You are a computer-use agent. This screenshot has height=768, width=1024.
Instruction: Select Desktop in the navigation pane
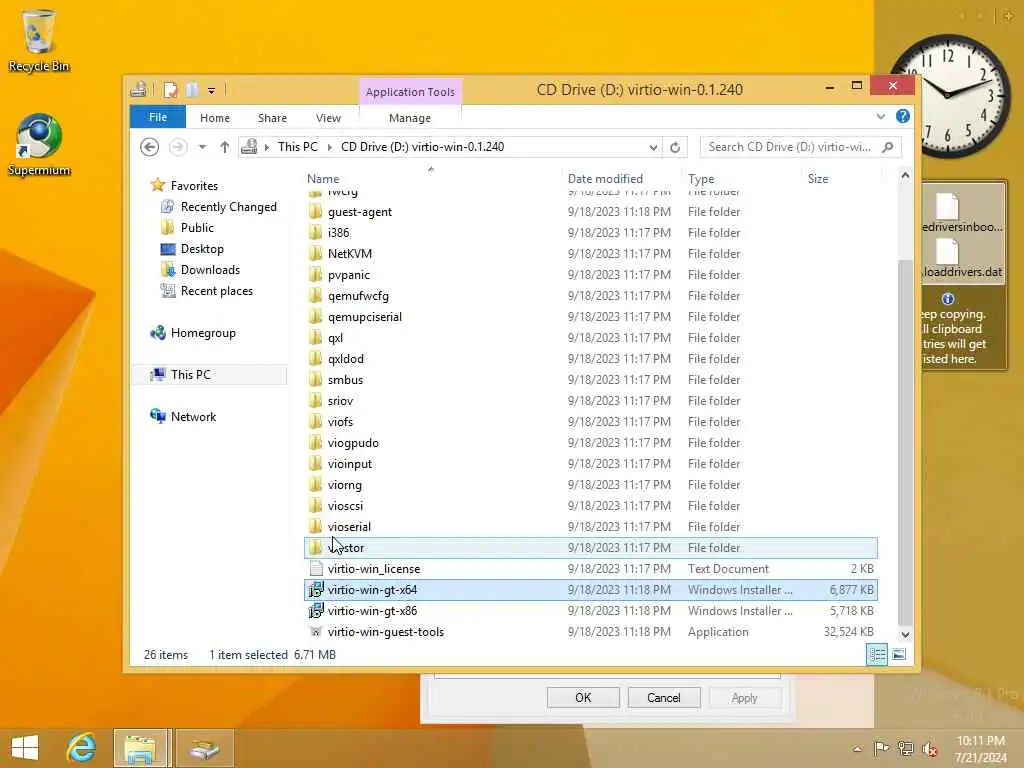(202, 249)
